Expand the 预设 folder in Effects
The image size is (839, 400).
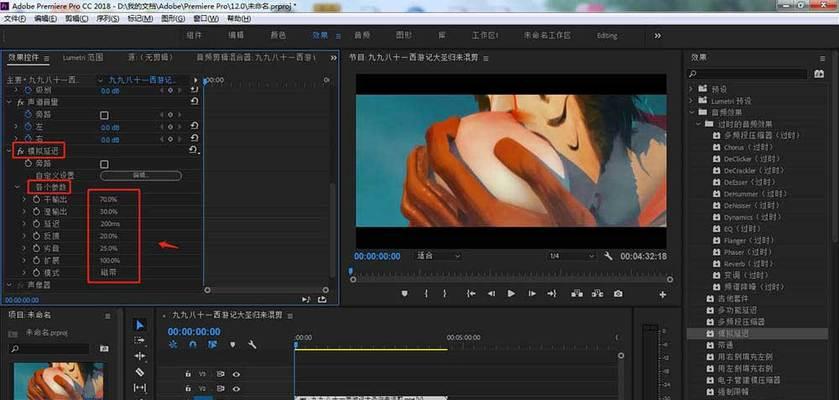click(x=690, y=89)
